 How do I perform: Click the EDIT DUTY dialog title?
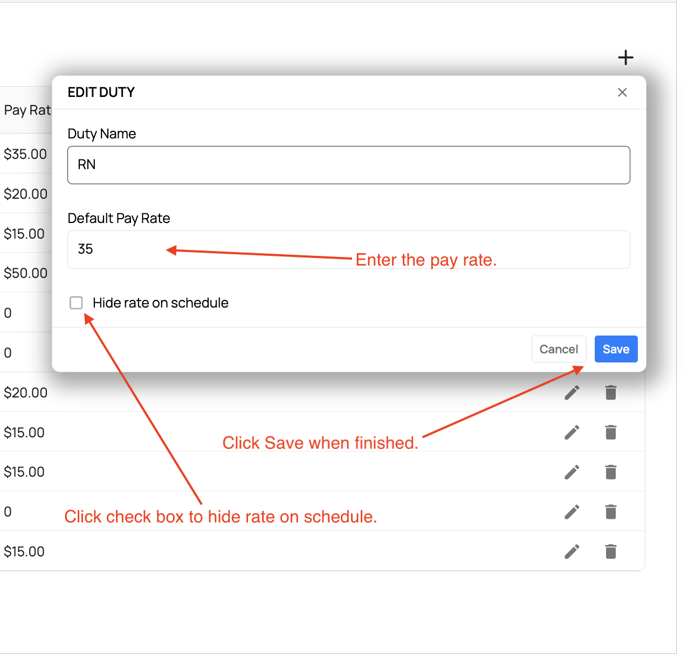(101, 92)
